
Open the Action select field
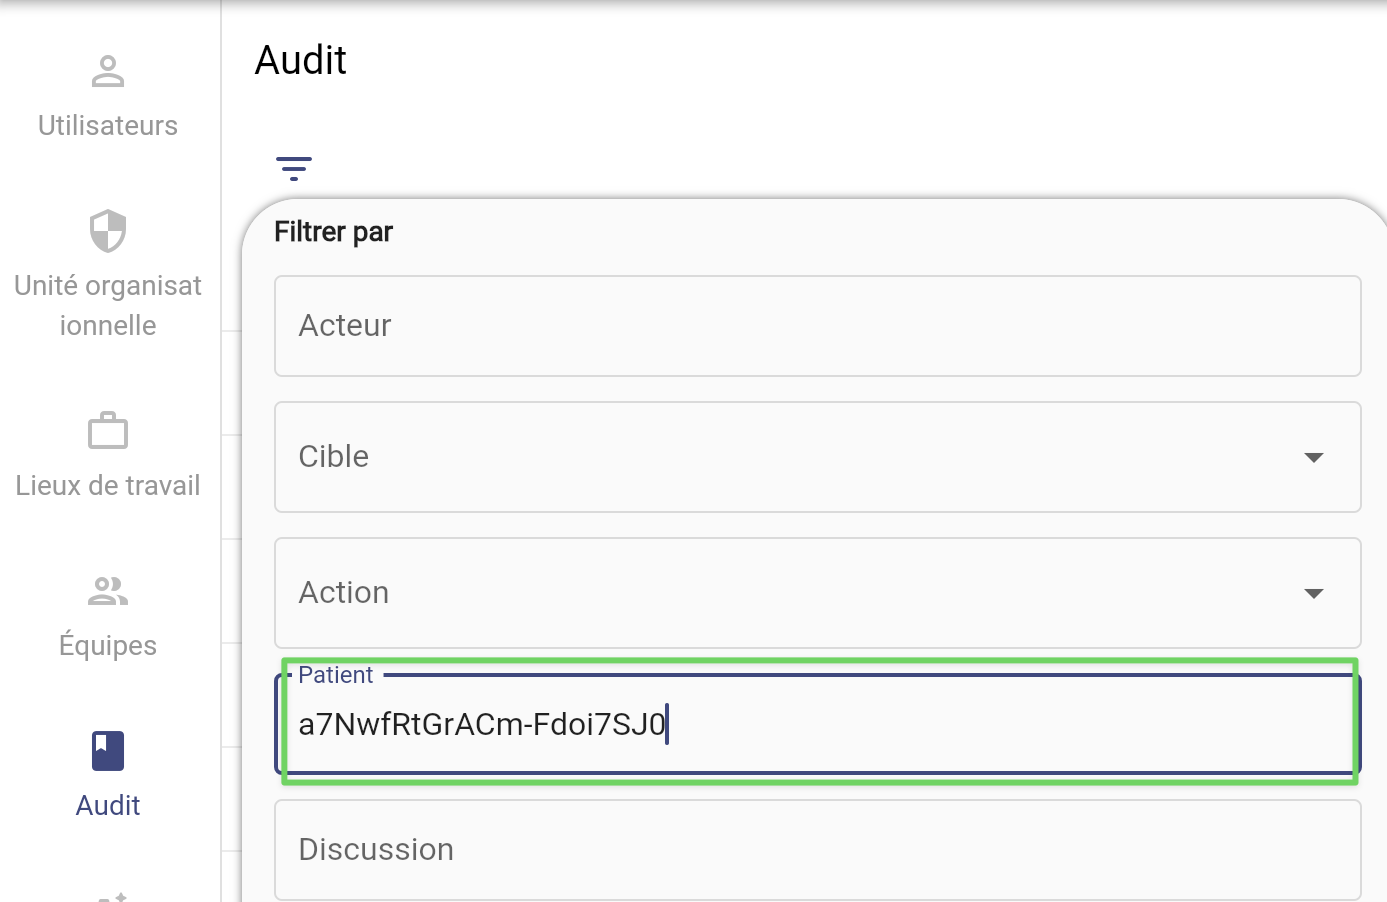(818, 593)
